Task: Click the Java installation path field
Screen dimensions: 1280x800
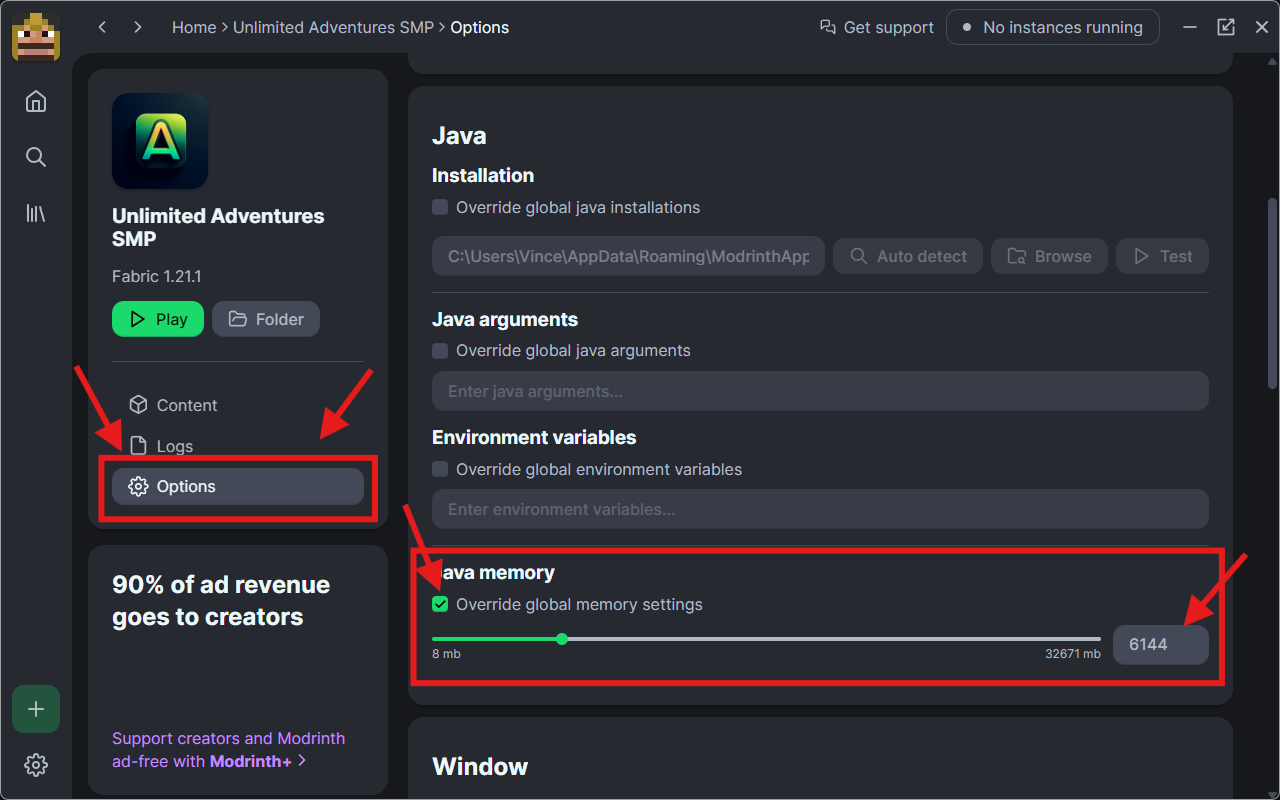Action: [628, 256]
